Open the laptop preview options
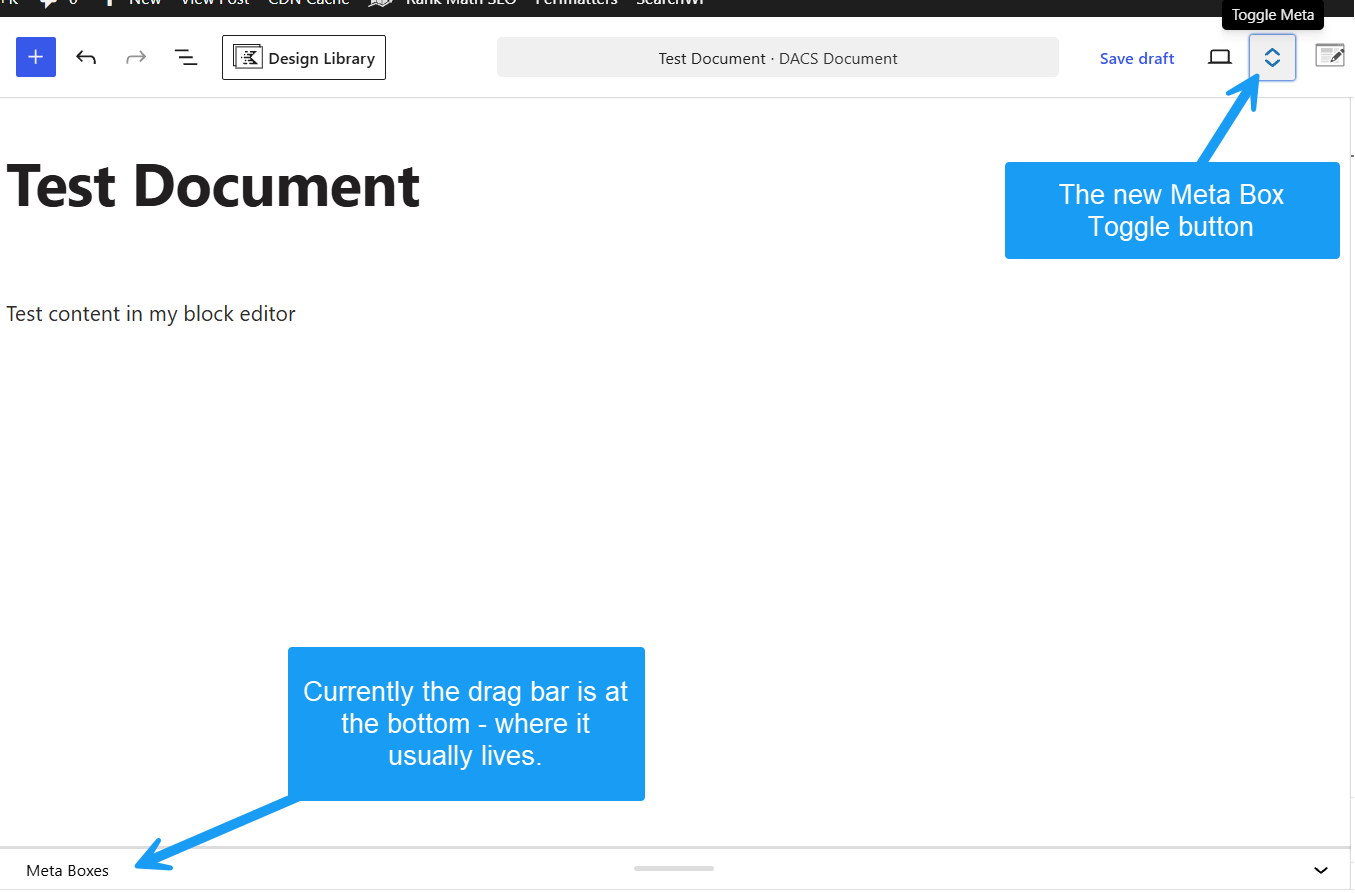Viewport: 1355px width, 893px height. click(x=1220, y=58)
